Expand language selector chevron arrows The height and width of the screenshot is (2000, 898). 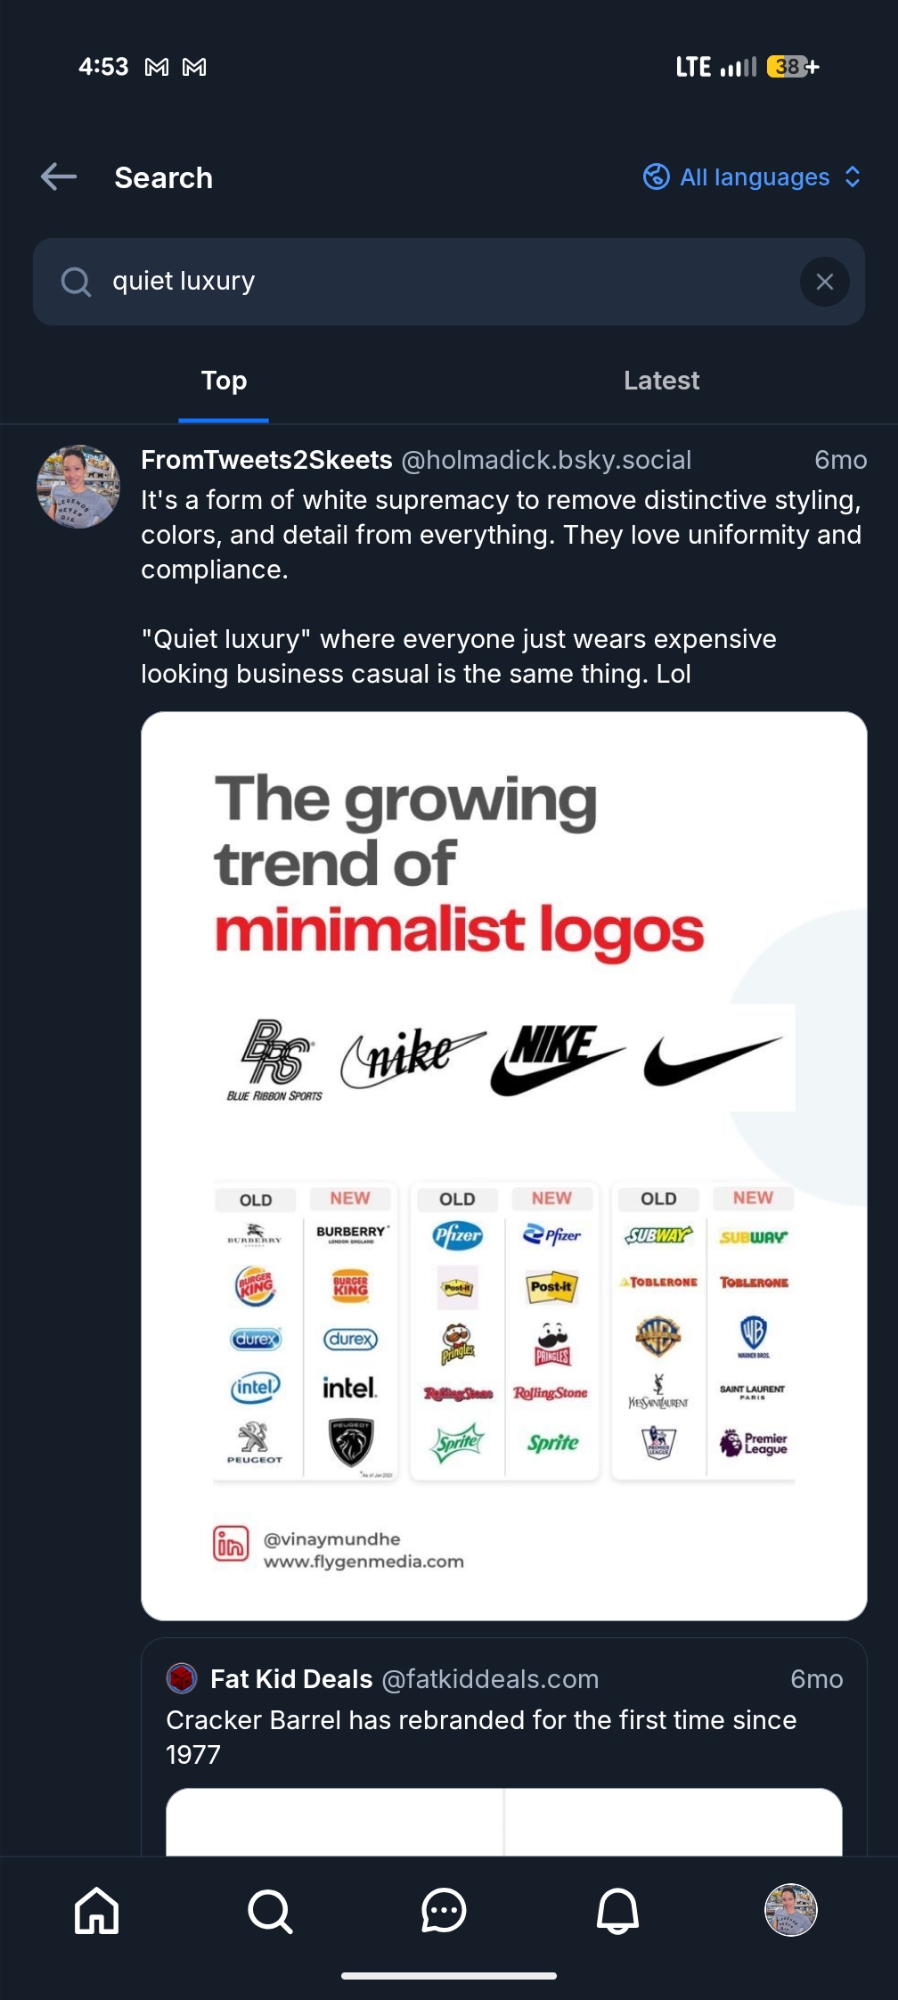click(x=853, y=177)
